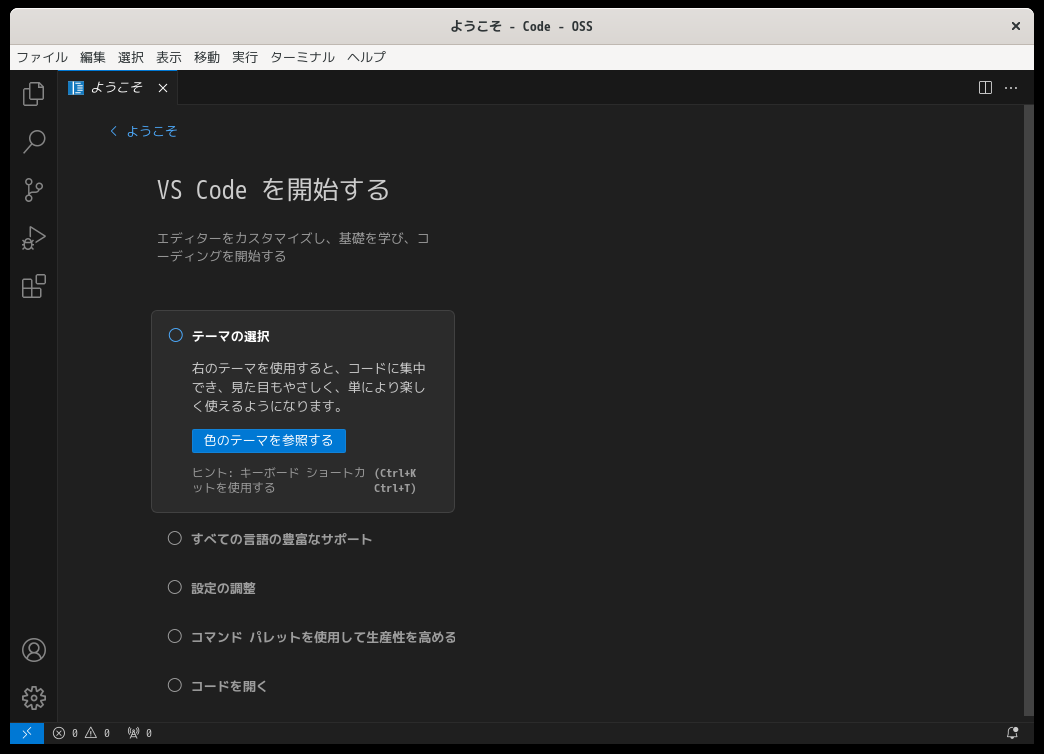Go back via the ようこそ link
The image size is (1044, 754).
pyautogui.click(x=143, y=131)
